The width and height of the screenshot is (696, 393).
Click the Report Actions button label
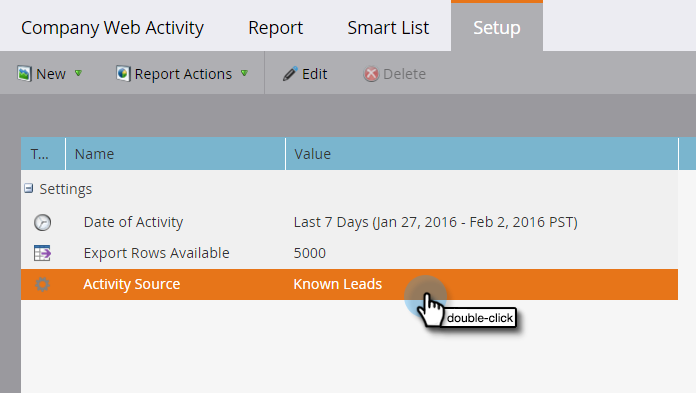click(183, 74)
